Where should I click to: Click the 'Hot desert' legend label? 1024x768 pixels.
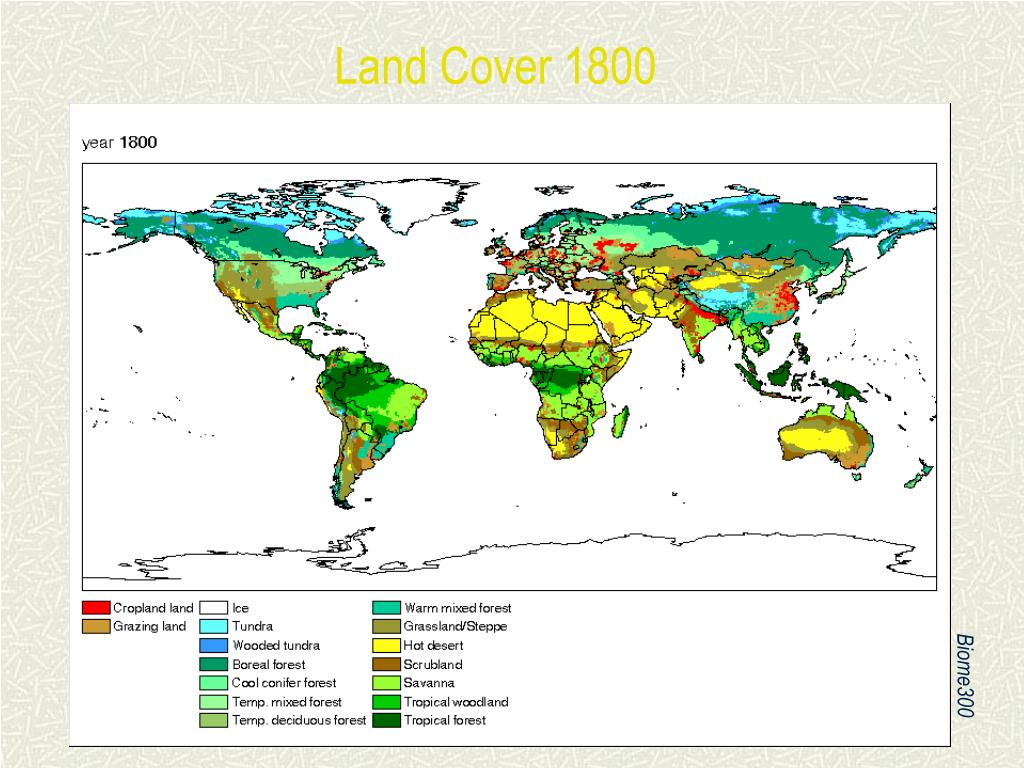[433, 645]
